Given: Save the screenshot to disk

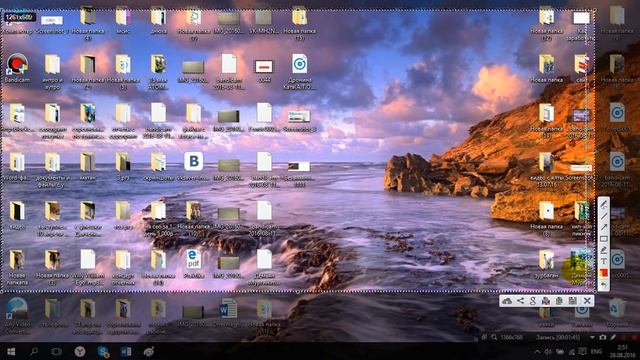Looking at the screenshot, I should tap(573, 301).
